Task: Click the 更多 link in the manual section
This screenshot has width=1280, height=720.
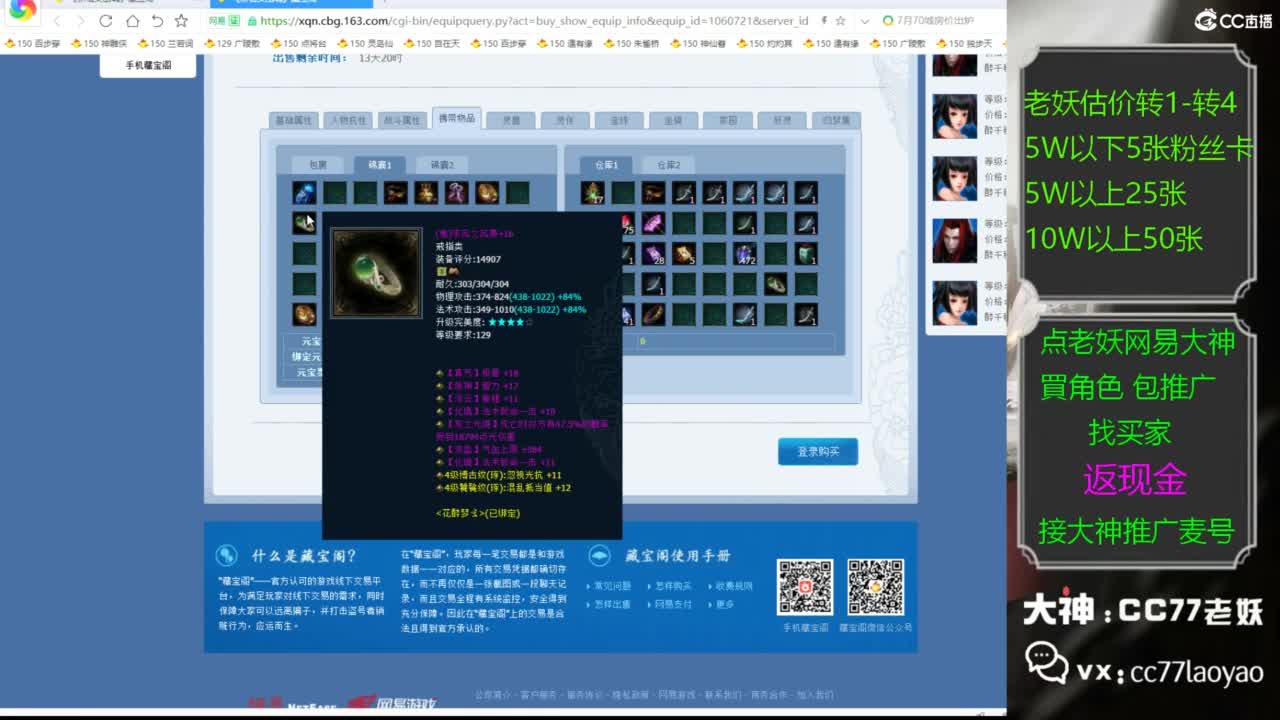Action: click(x=725, y=605)
